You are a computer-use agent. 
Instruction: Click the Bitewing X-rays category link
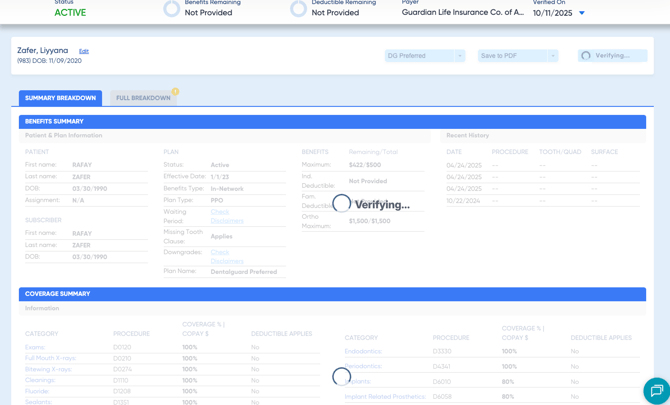tap(48, 369)
